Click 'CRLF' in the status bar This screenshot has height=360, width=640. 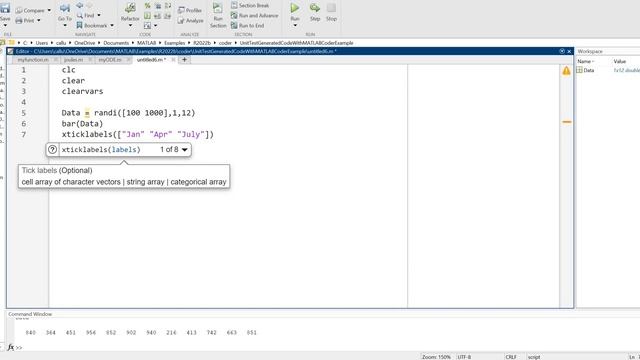pos(511,357)
